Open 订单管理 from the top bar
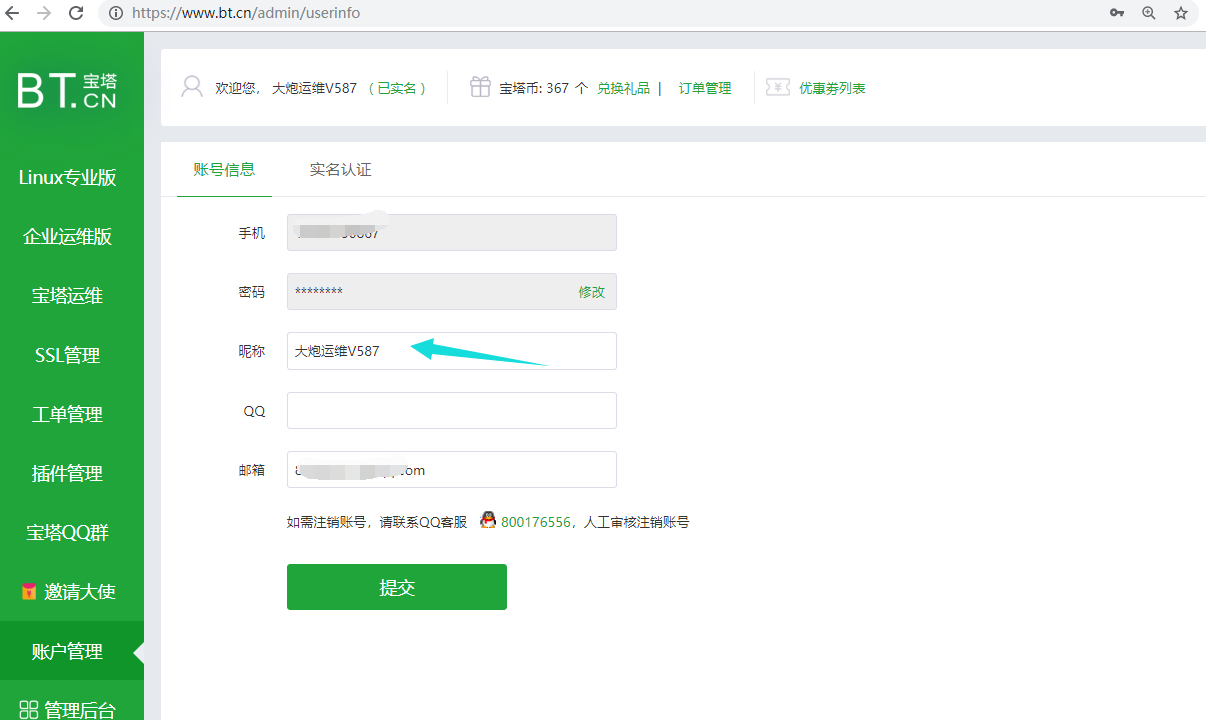The image size is (1206, 720). pyautogui.click(x=703, y=87)
